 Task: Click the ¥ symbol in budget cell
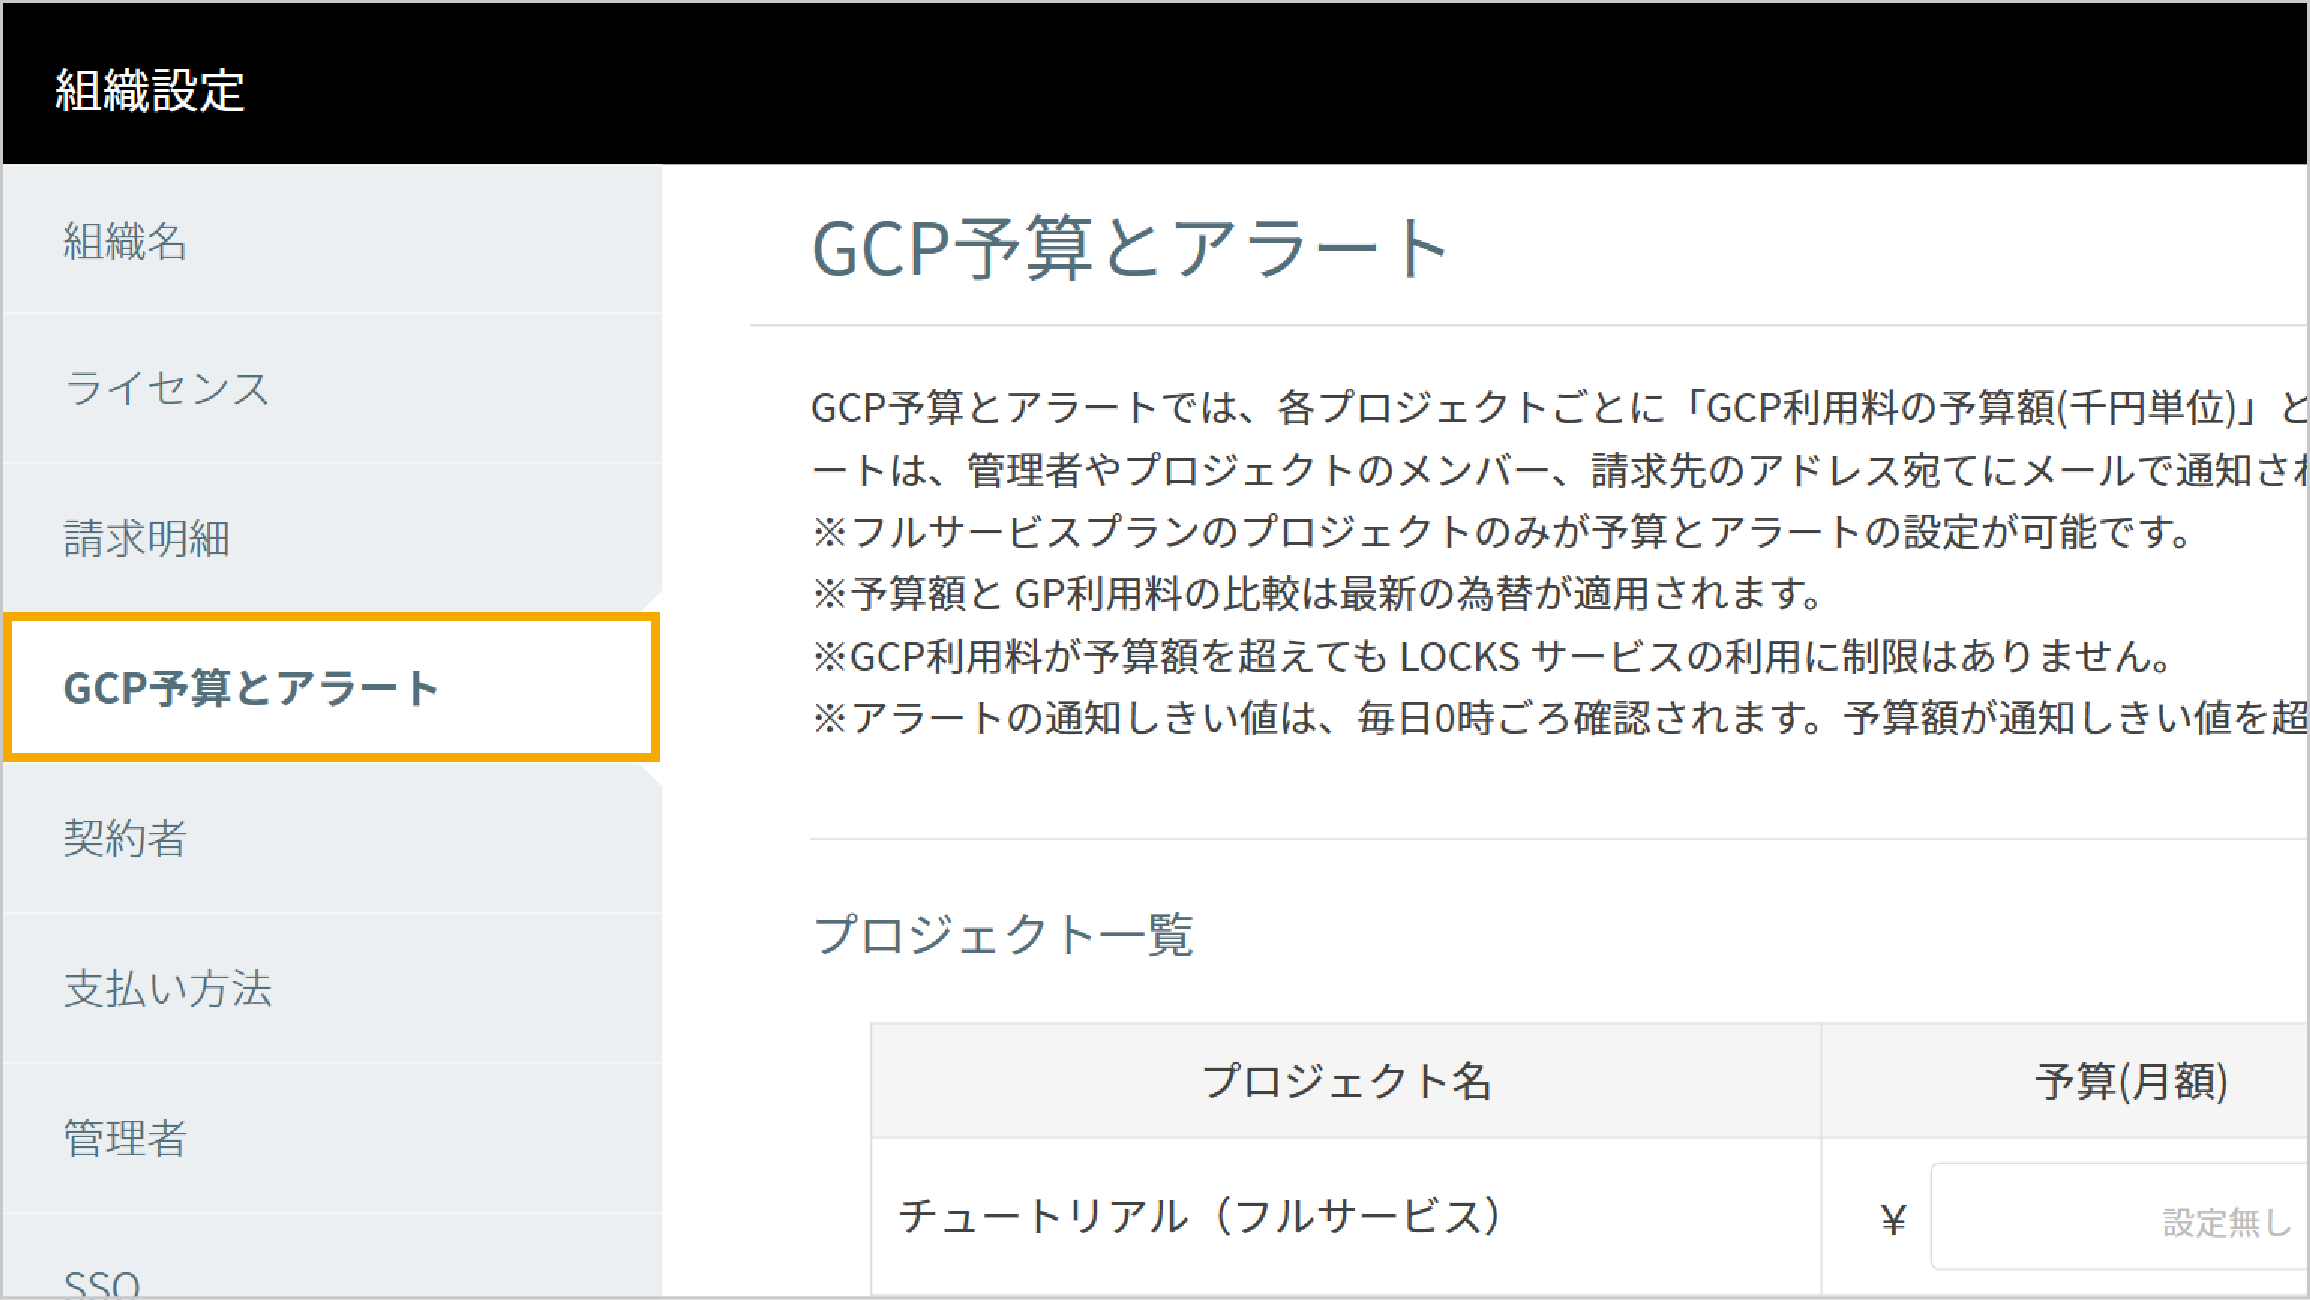pos(1893,1220)
